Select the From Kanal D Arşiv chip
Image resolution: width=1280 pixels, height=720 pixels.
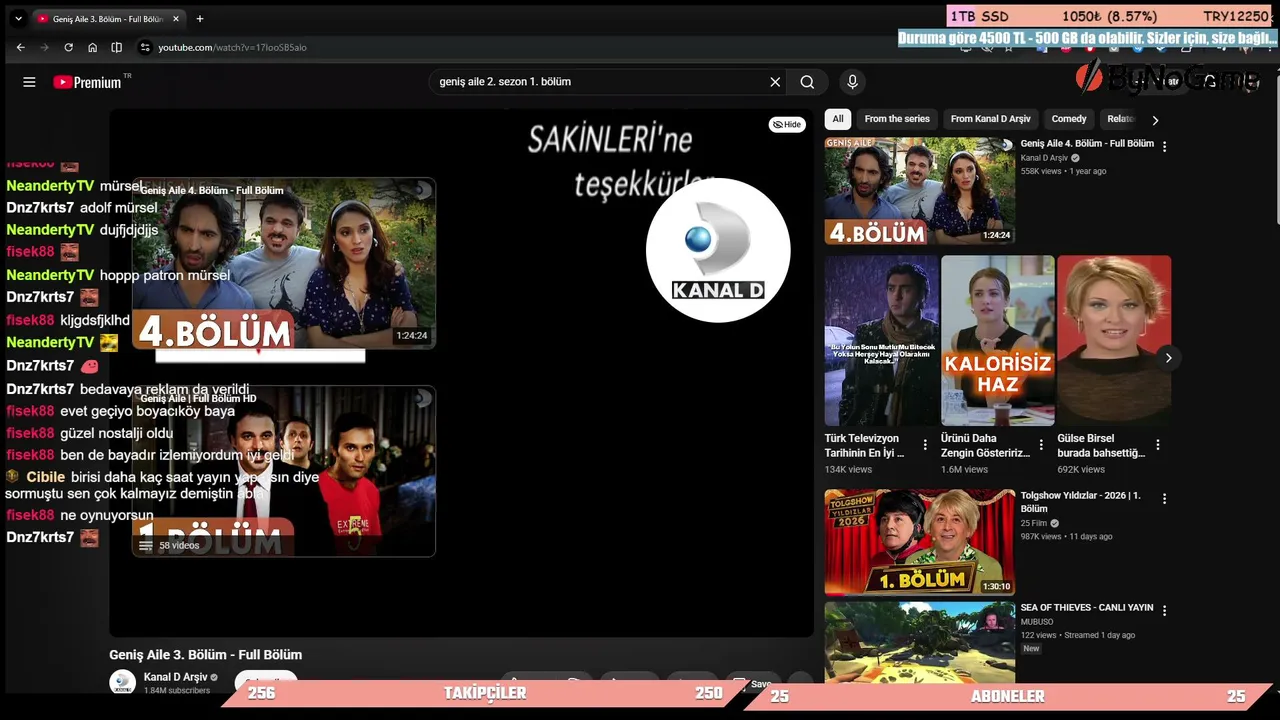point(990,119)
